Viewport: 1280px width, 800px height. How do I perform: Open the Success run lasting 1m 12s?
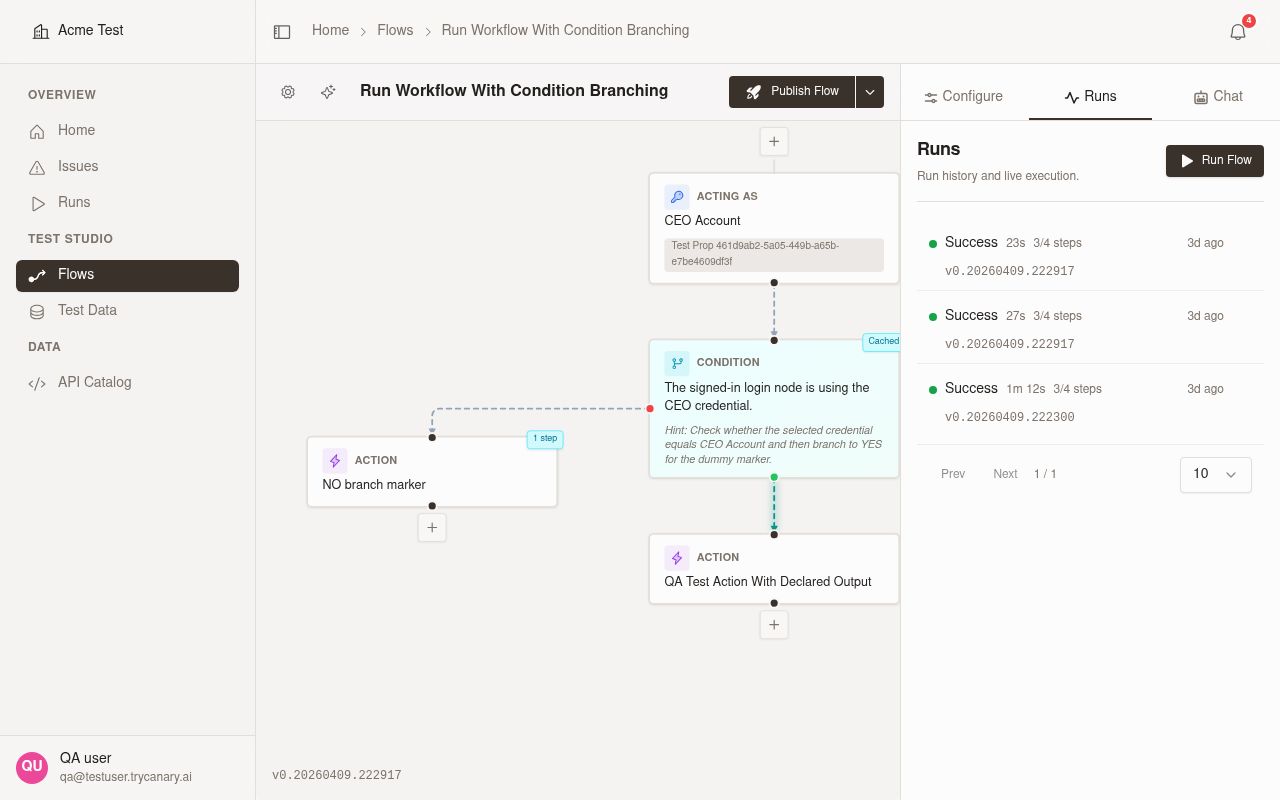pyautogui.click(x=1090, y=401)
